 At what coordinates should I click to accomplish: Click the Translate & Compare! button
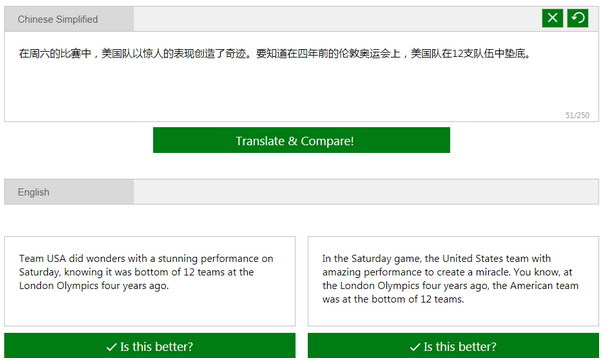[x=301, y=140]
